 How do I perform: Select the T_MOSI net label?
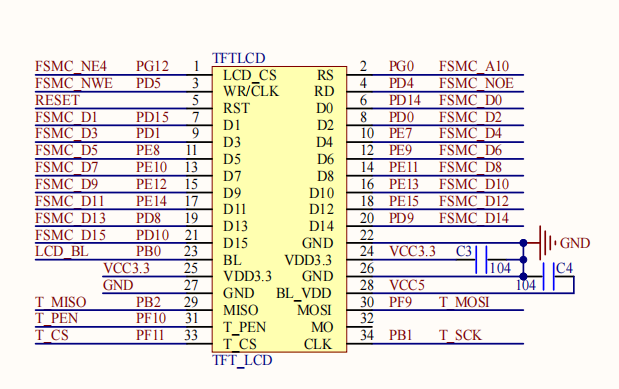click(x=464, y=302)
